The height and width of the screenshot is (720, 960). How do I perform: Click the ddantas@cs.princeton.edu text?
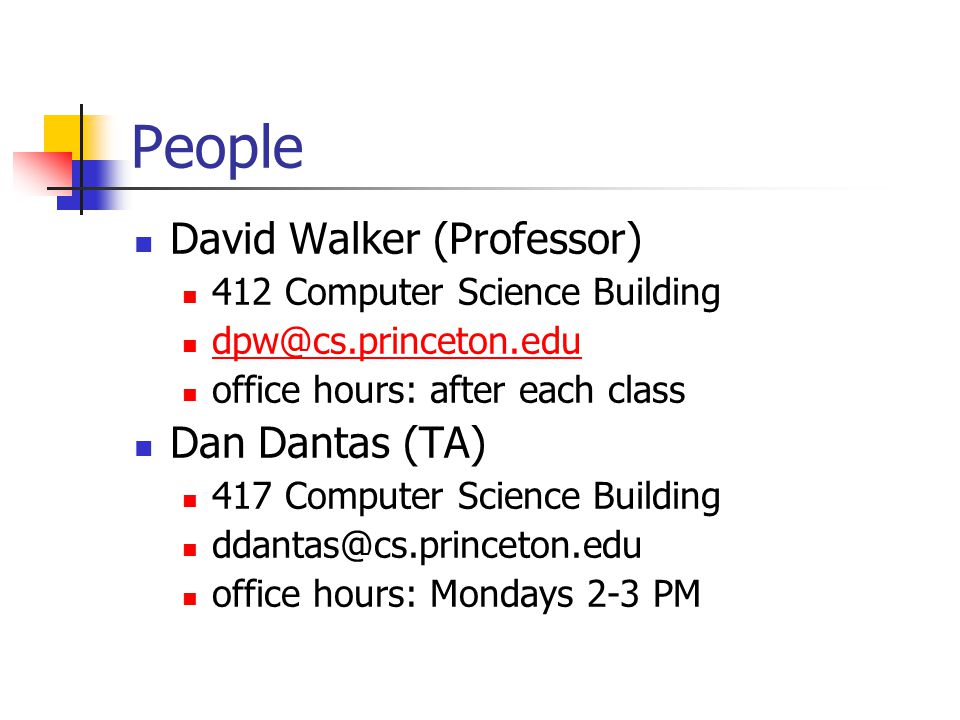point(426,546)
